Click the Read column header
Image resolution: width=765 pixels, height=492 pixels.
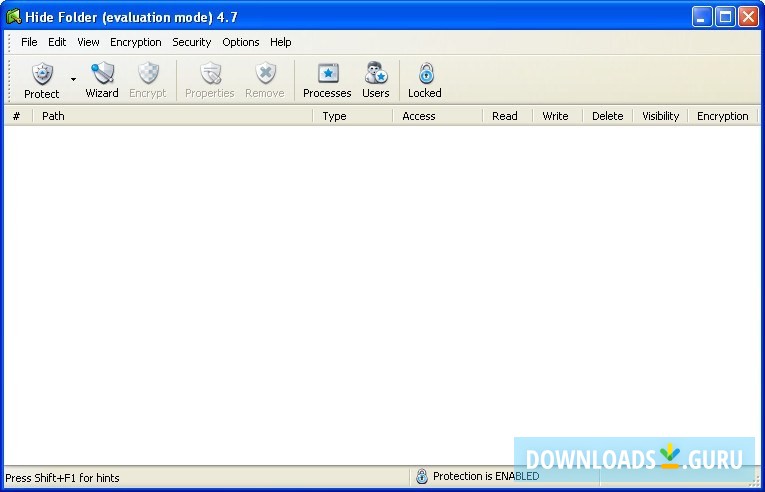click(507, 116)
